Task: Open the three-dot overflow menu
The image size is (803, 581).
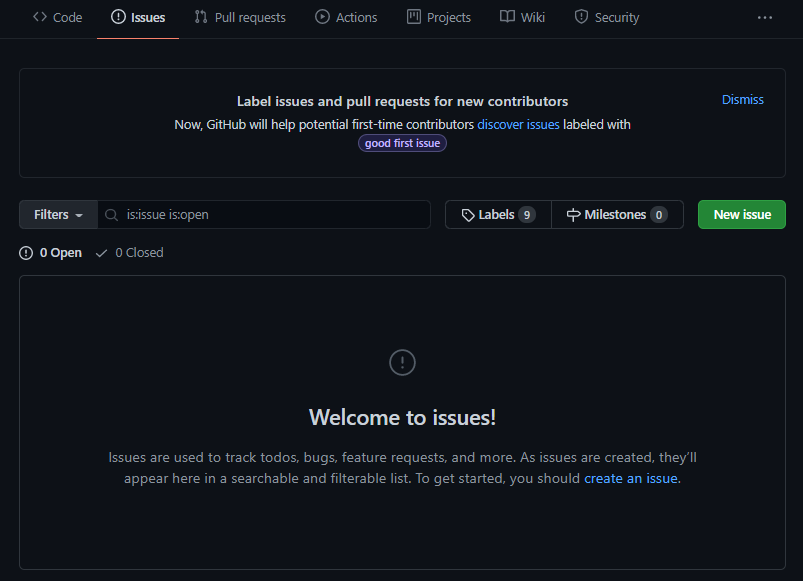Action: (x=765, y=17)
